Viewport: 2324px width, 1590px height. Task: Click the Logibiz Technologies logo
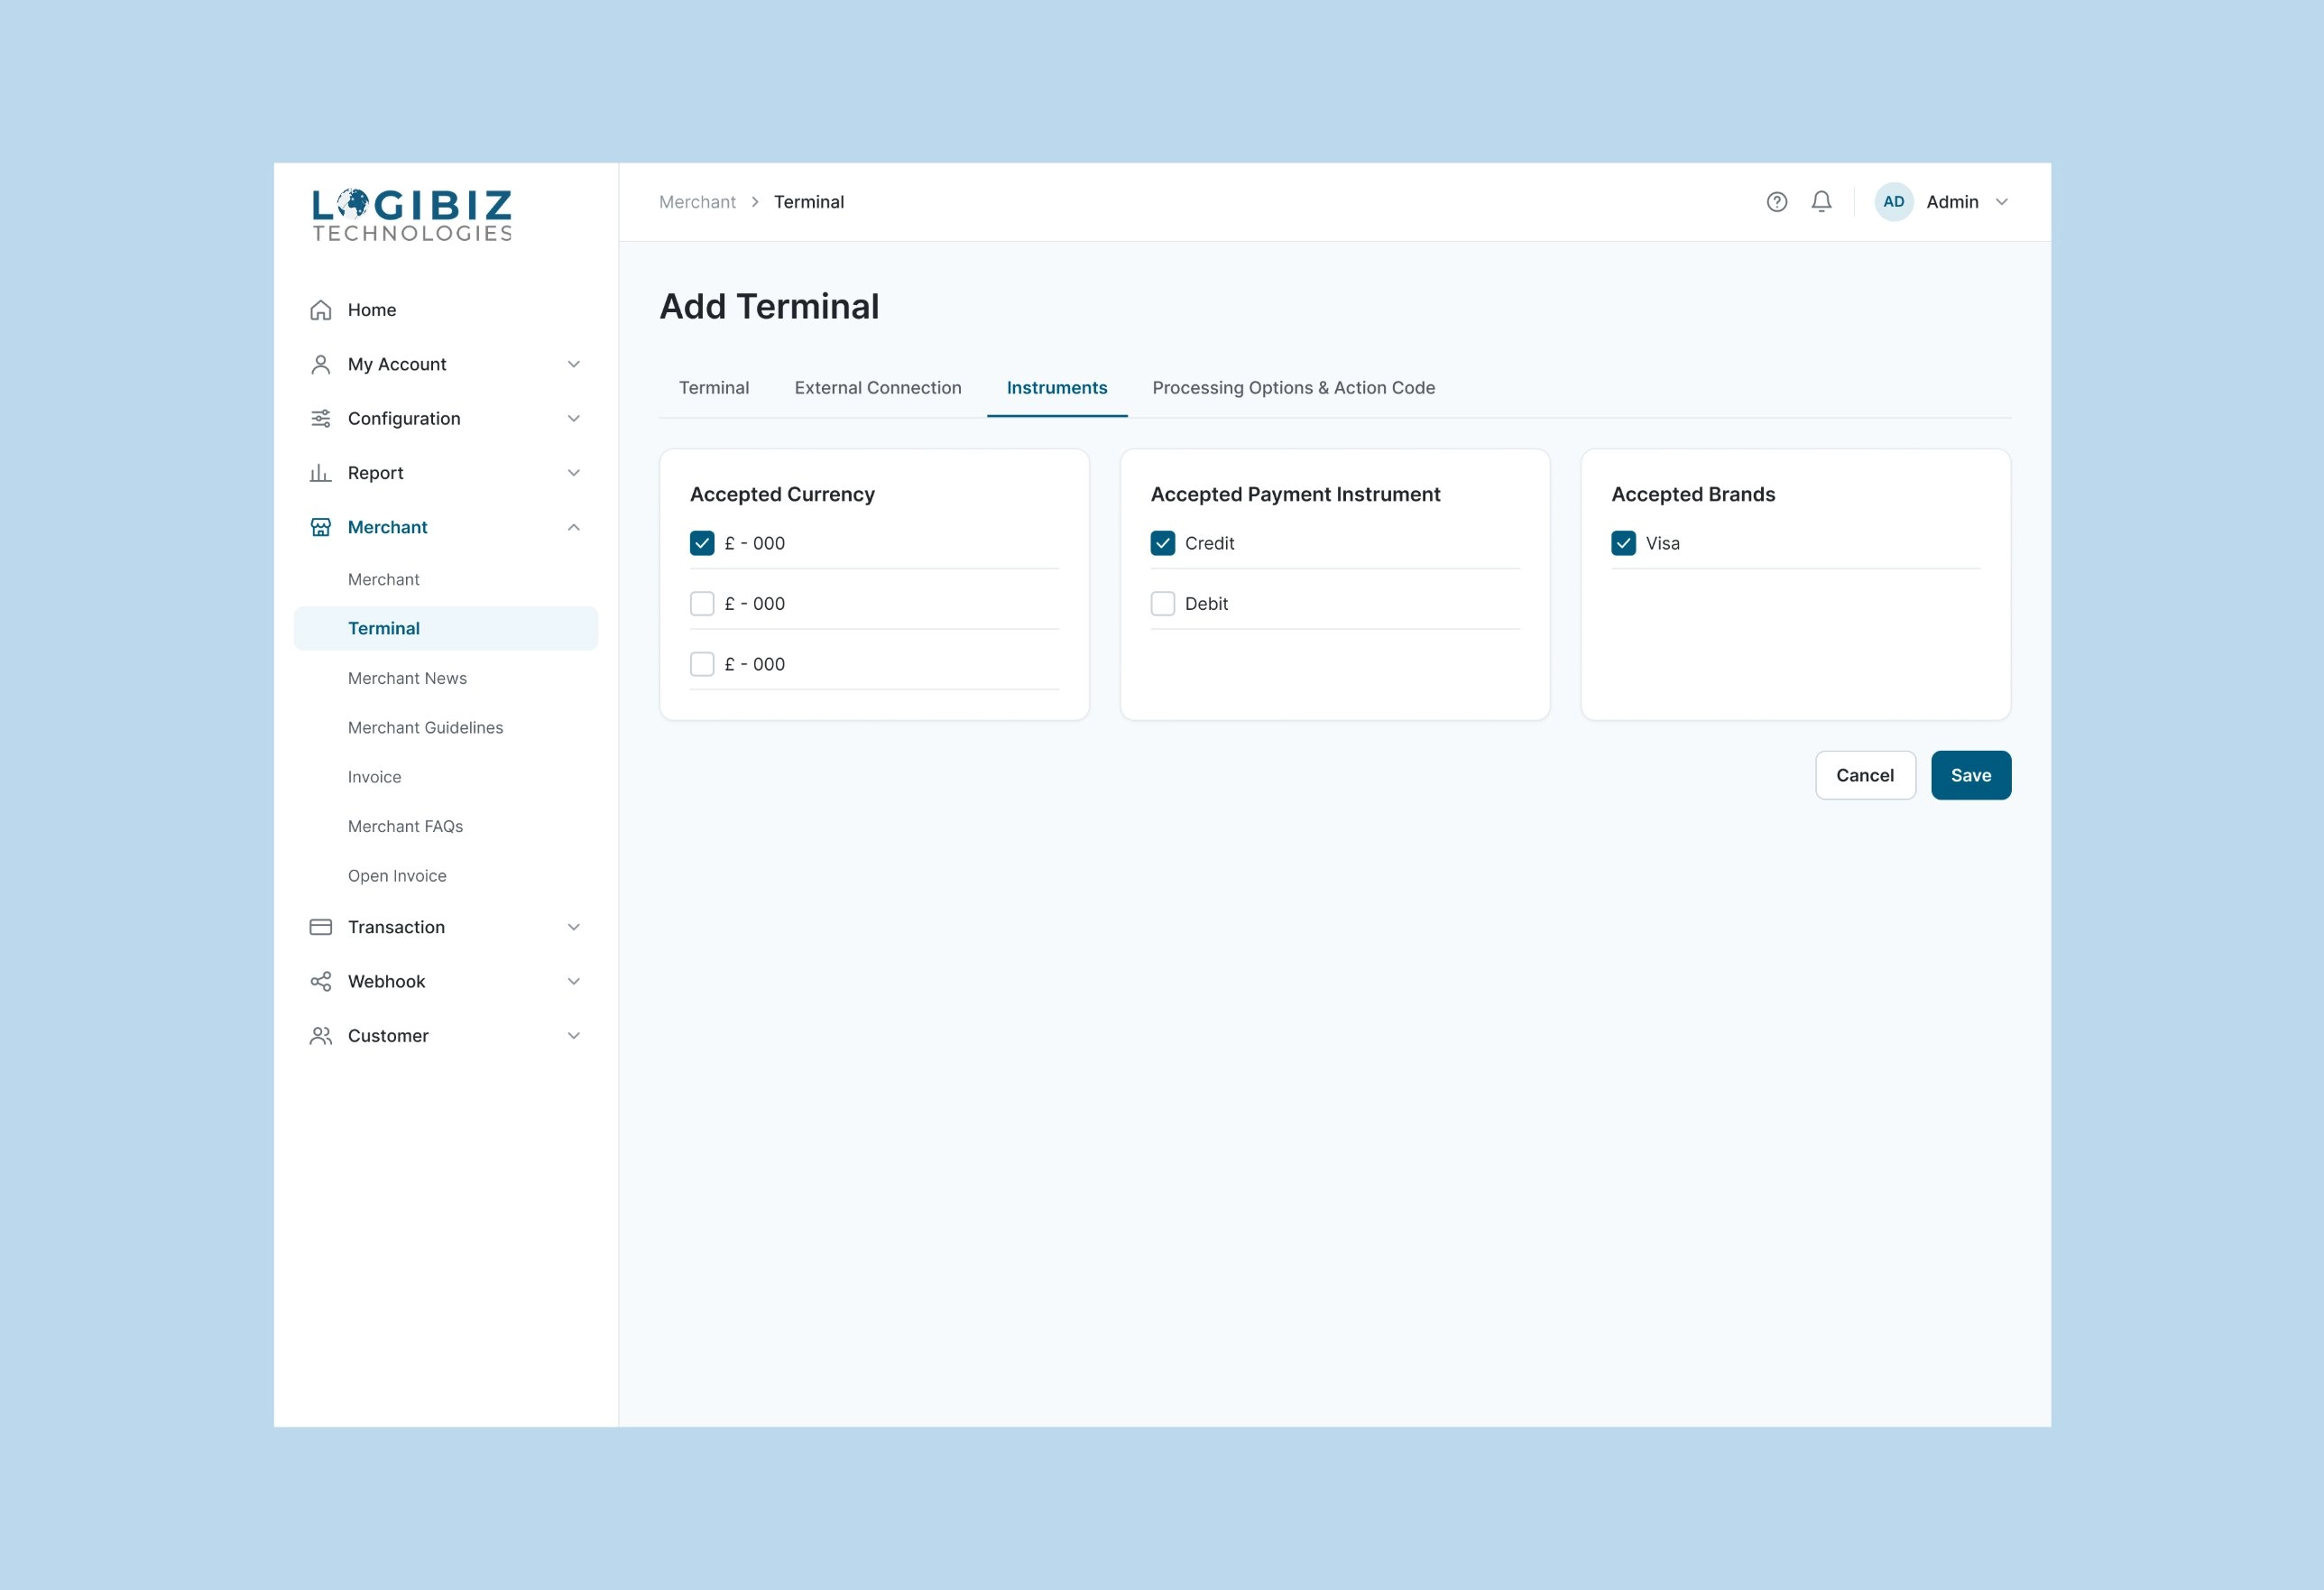pyautogui.click(x=412, y=215)
